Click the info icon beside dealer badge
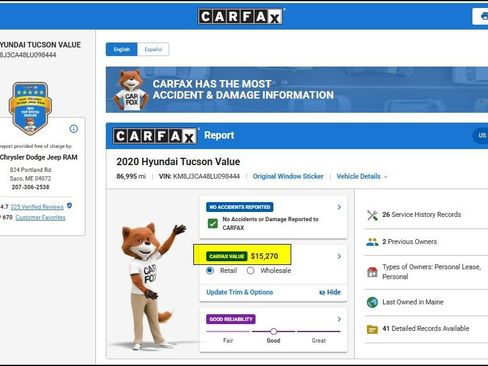Image resolution: width=488 pixels, height=366 pixels. tap(74, 129)
